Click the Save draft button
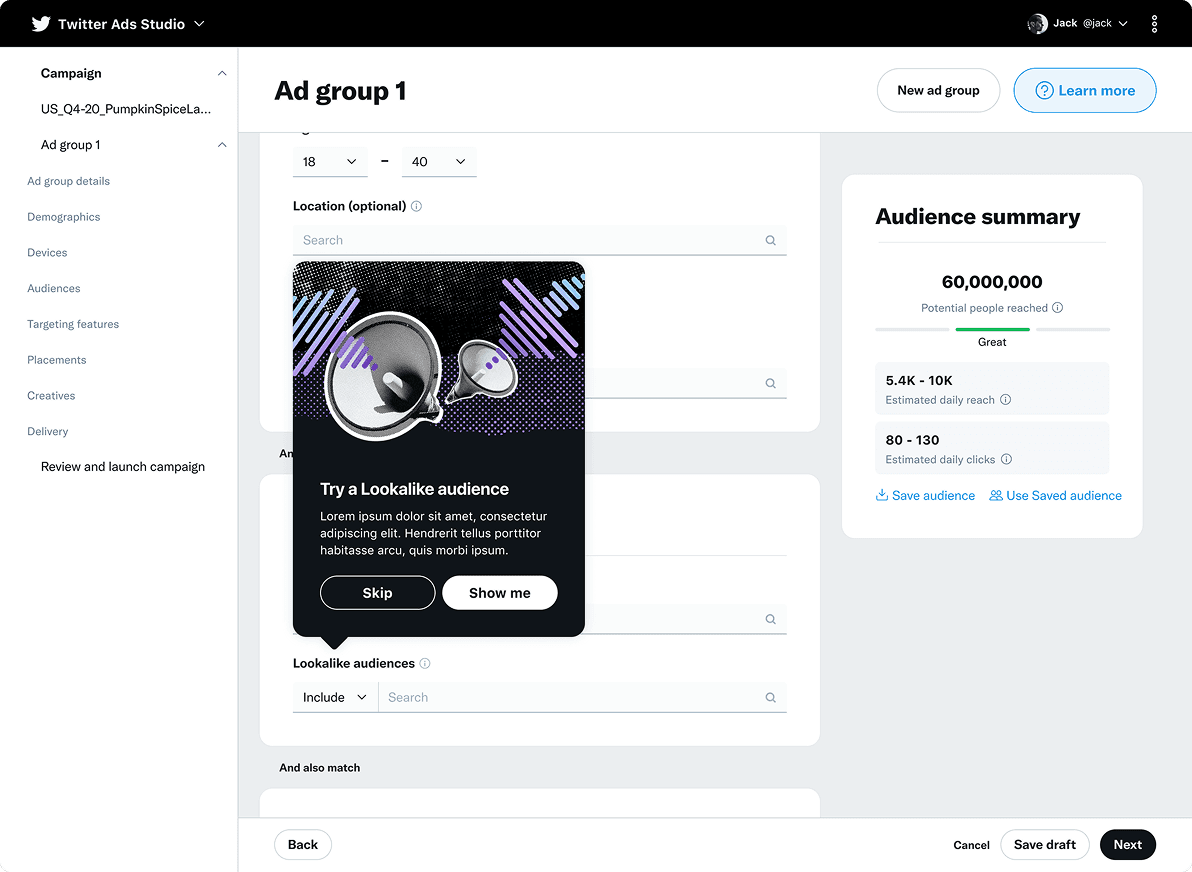Viewport: 1192px width, 872px height. (1044, 844)
